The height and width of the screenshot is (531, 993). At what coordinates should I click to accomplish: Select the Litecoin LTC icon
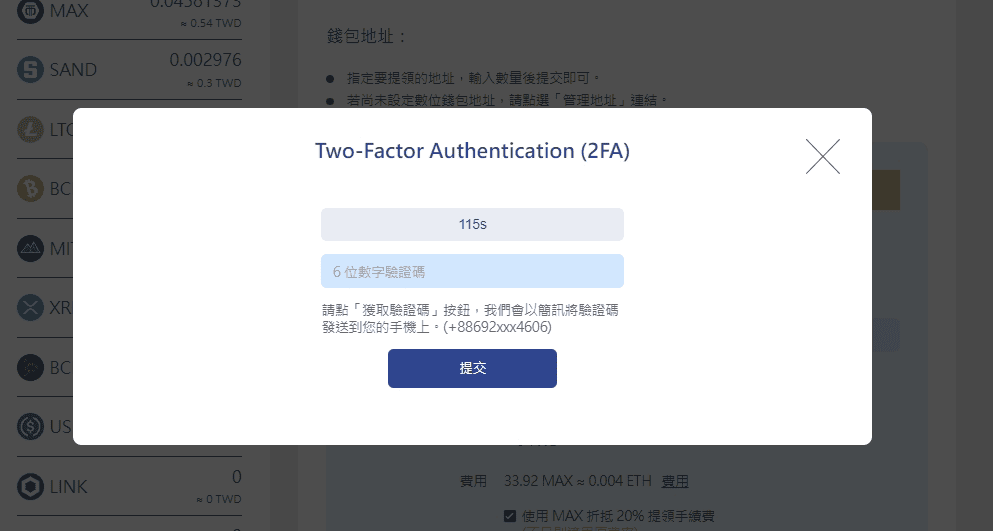(30, 129)
